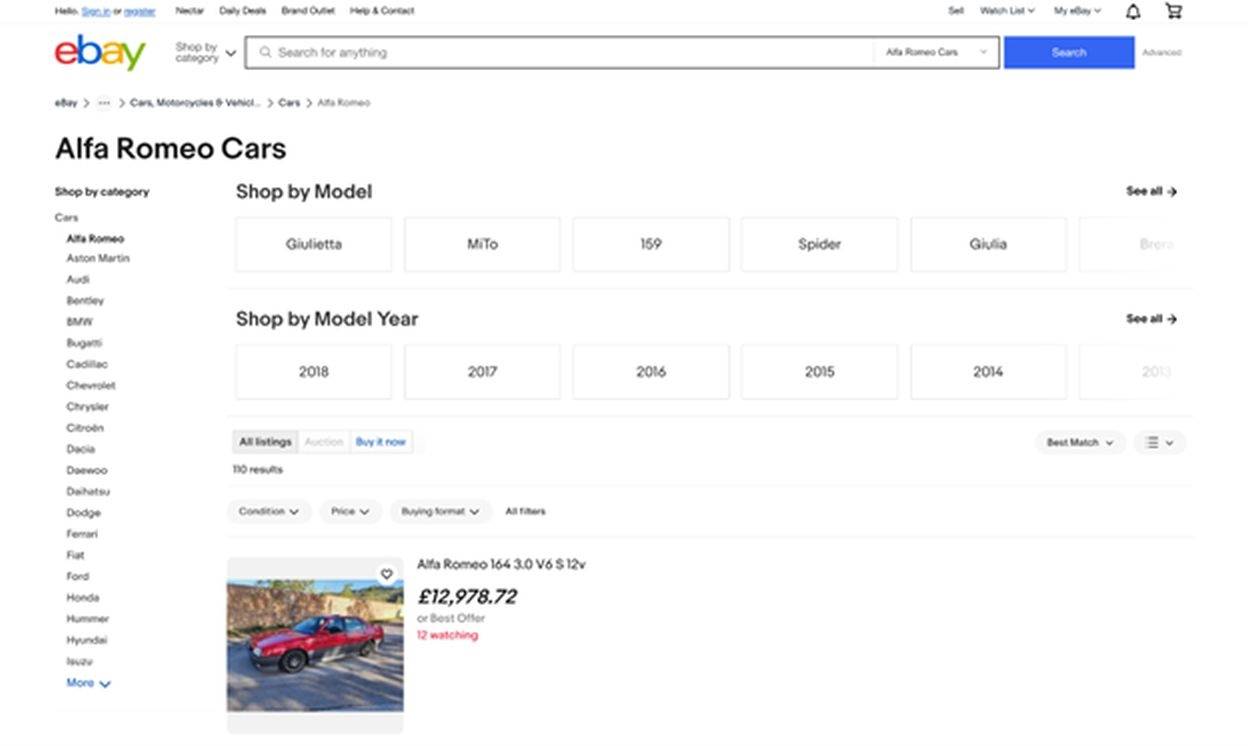
Task: Open Alfa Romeo 164 3.0 V6 S 12v listing title
Action: click(501, 565)
